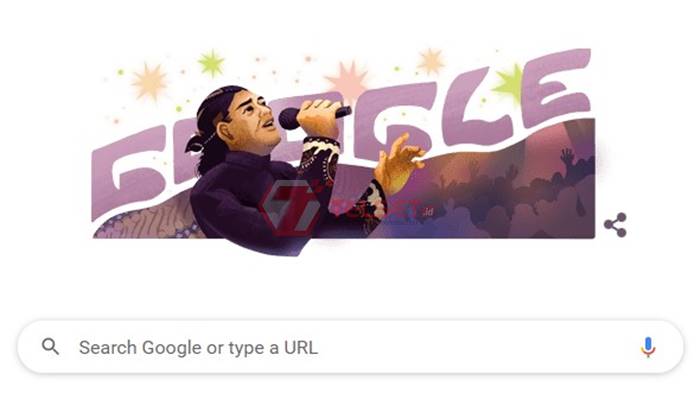Open the Google doodle of the singer
Viewport: 700px width, 405px height.
pyautogui.click(x=343, y=152)
